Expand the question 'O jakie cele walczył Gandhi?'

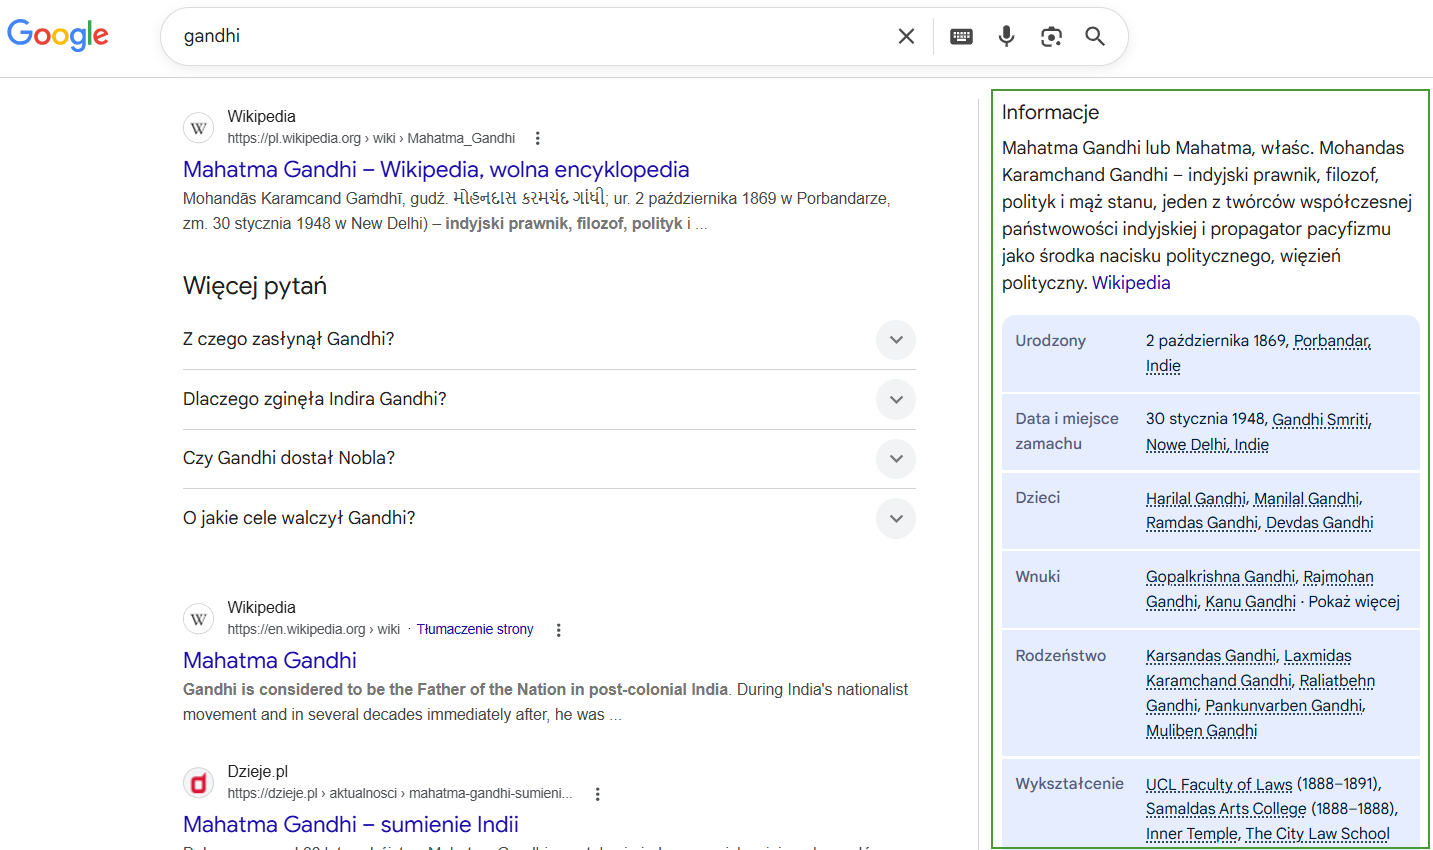(549, 518)
